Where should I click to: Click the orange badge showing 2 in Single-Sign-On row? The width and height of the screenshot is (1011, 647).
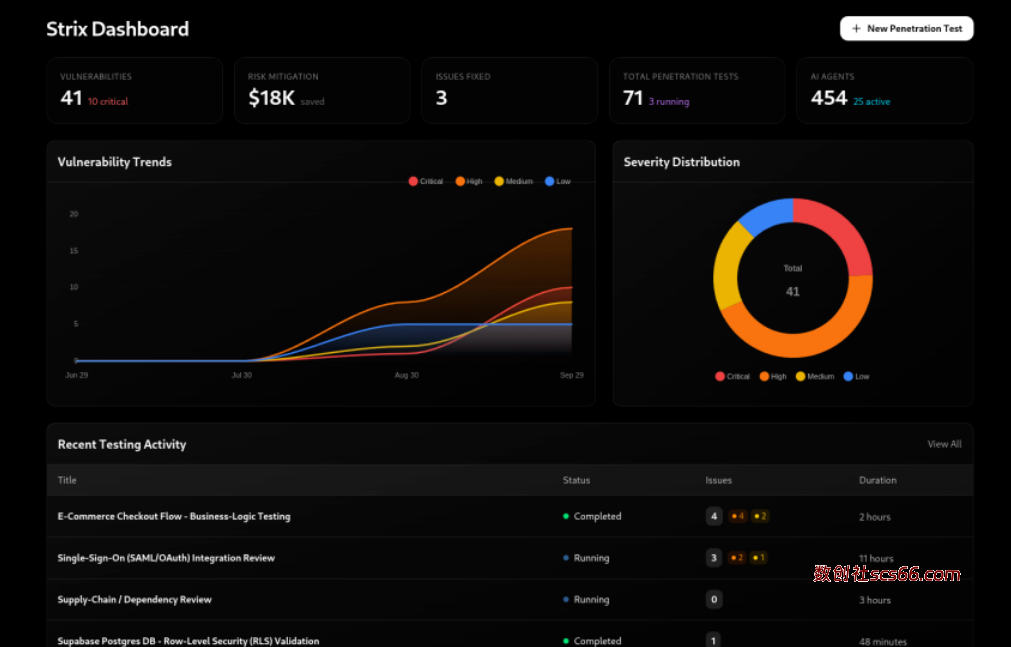tap(738, 558)
